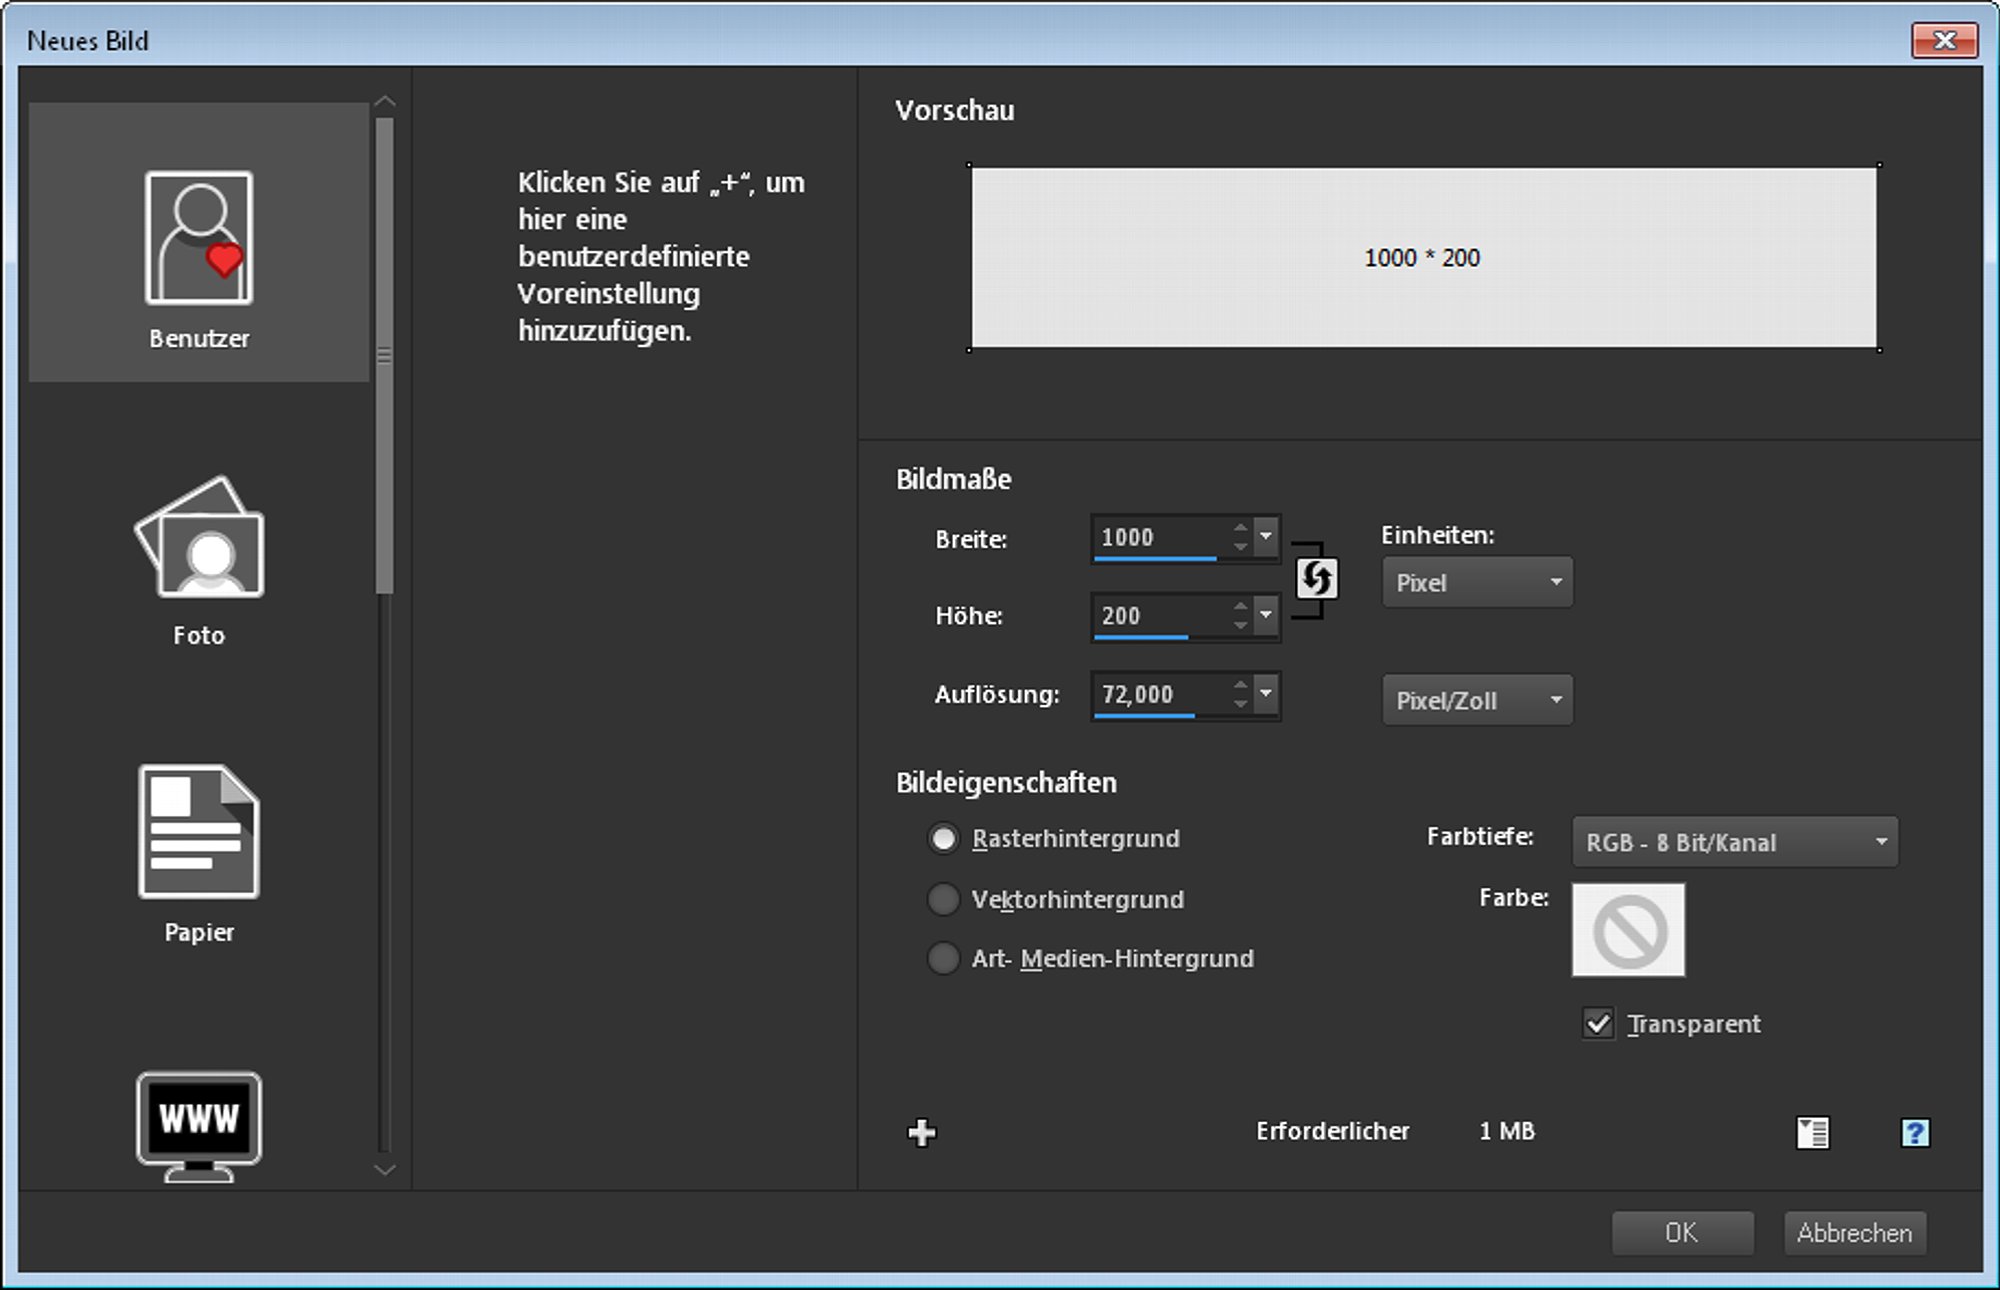This screenshot has width=2000, height=1290.
Task: Open the Einheiten Pixel dropdown
Action: click(1477, 582)
